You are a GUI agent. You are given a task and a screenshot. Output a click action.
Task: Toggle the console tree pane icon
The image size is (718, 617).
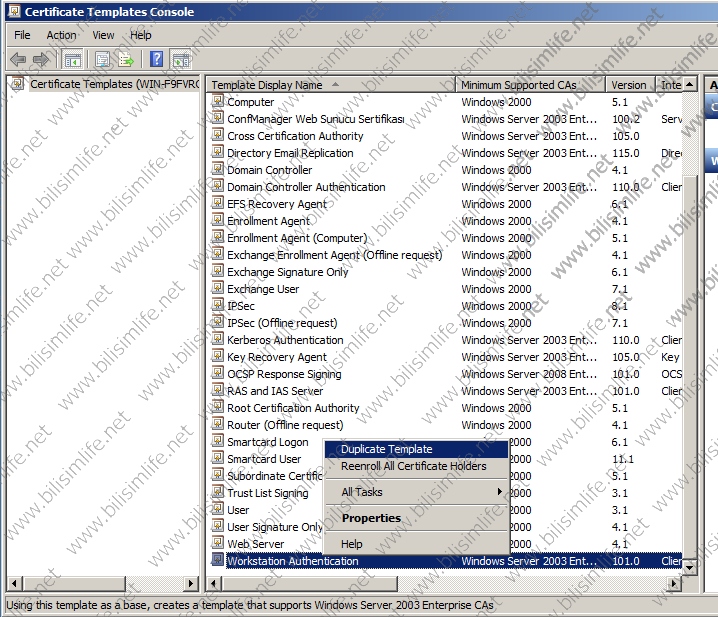[72, 59]
